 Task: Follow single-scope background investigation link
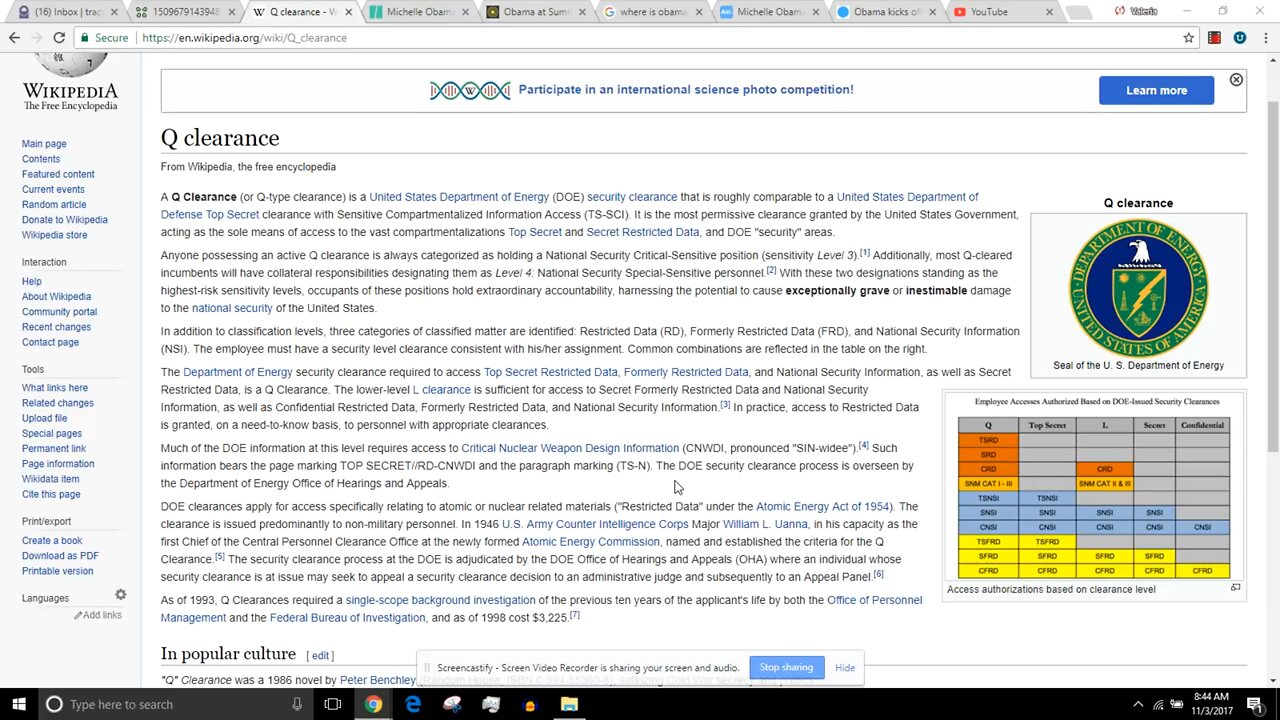tap(440, 600)
